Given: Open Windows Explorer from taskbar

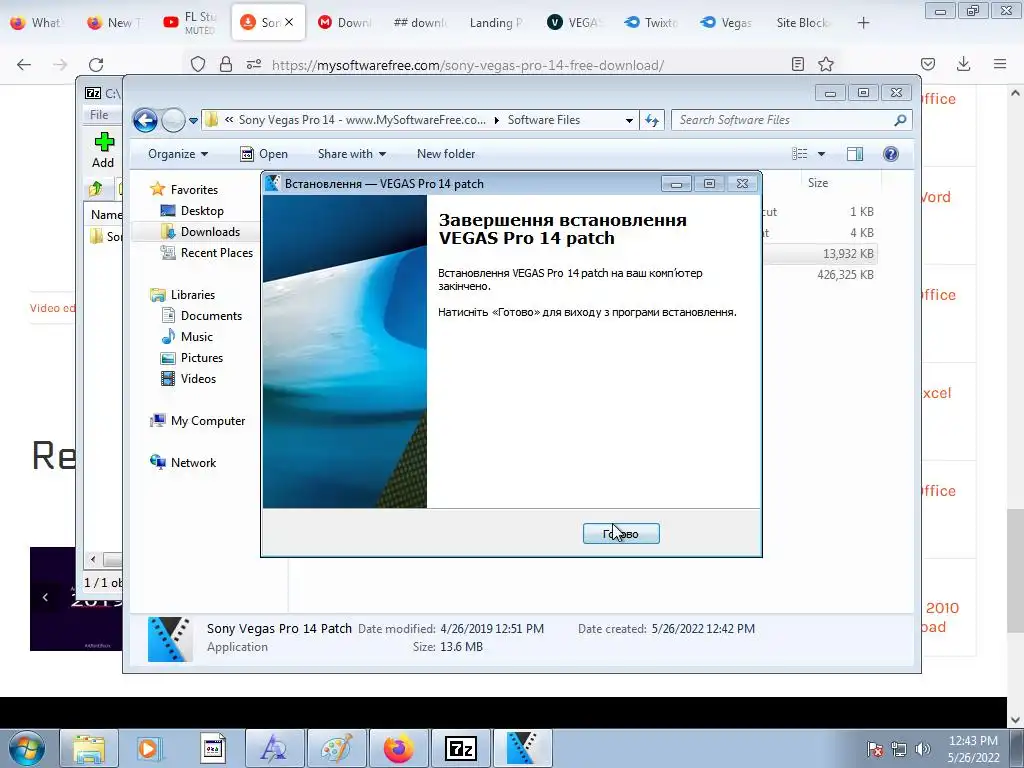Looking at the screenshot, I should (89, 748).
